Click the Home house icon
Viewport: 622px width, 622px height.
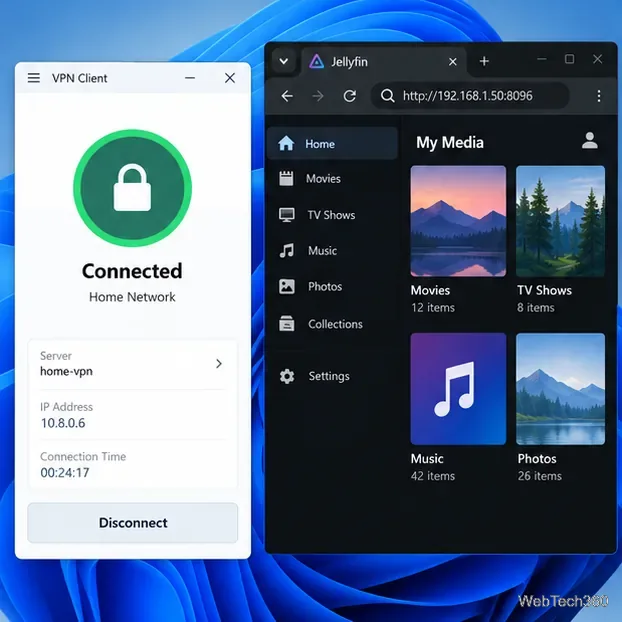click(286, 143)
